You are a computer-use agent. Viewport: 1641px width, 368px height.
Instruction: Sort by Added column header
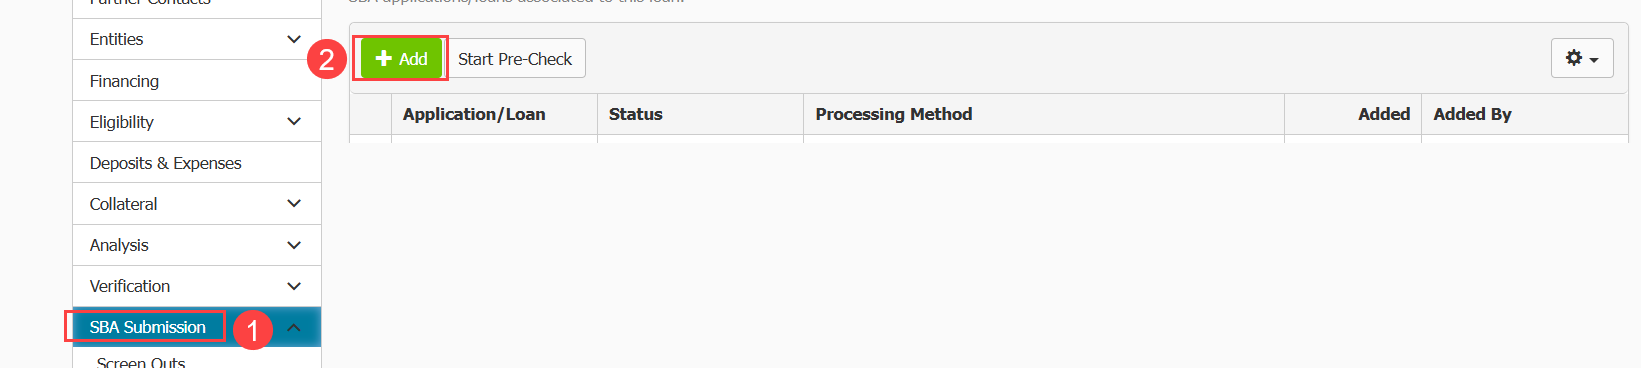1384,114
